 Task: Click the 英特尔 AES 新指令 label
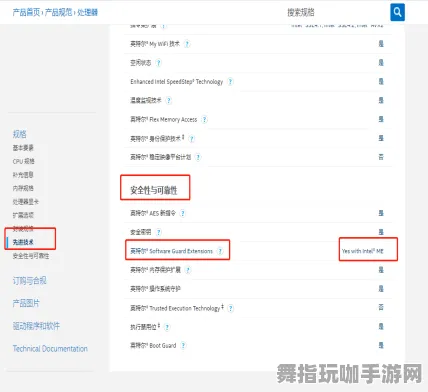(153, 213)
